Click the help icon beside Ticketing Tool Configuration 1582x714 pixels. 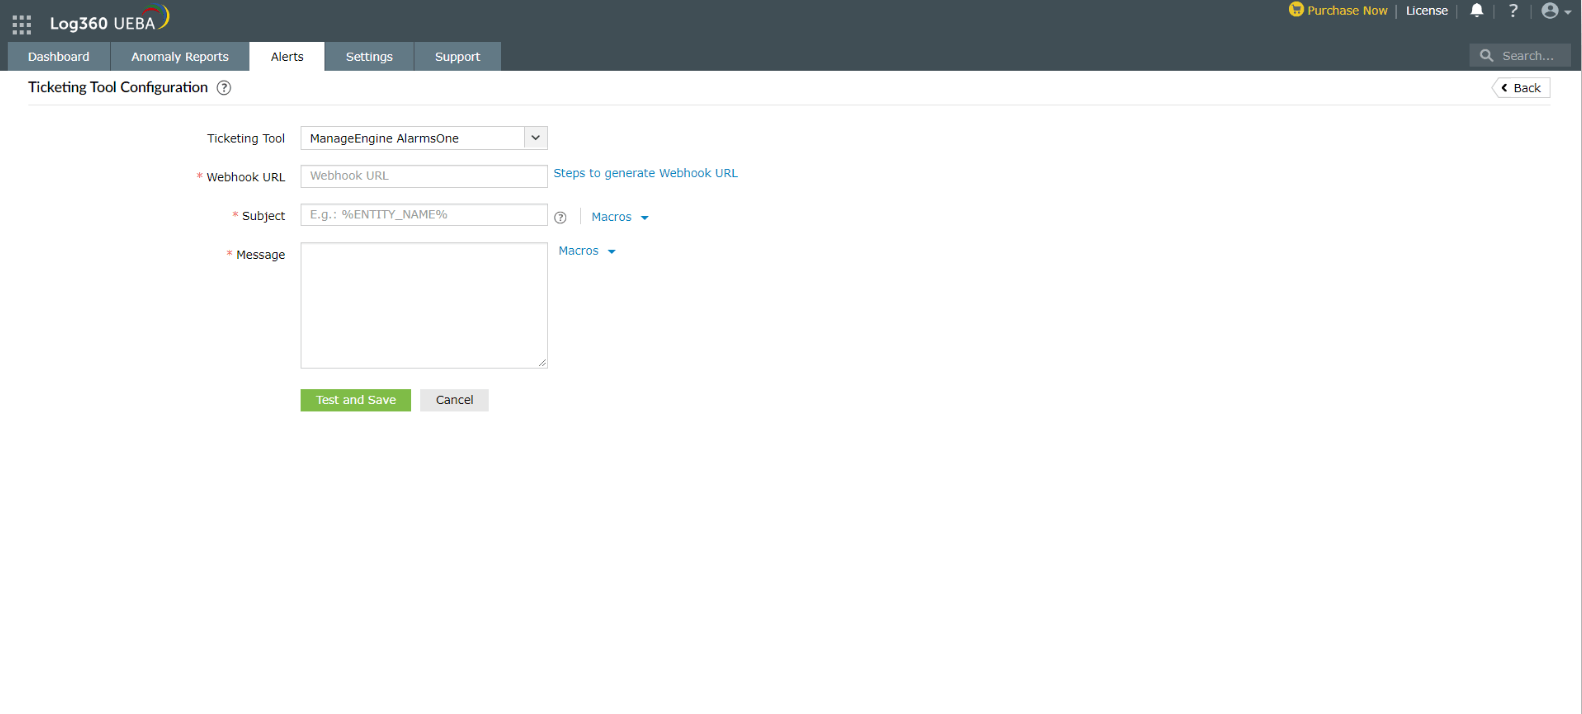224,88
